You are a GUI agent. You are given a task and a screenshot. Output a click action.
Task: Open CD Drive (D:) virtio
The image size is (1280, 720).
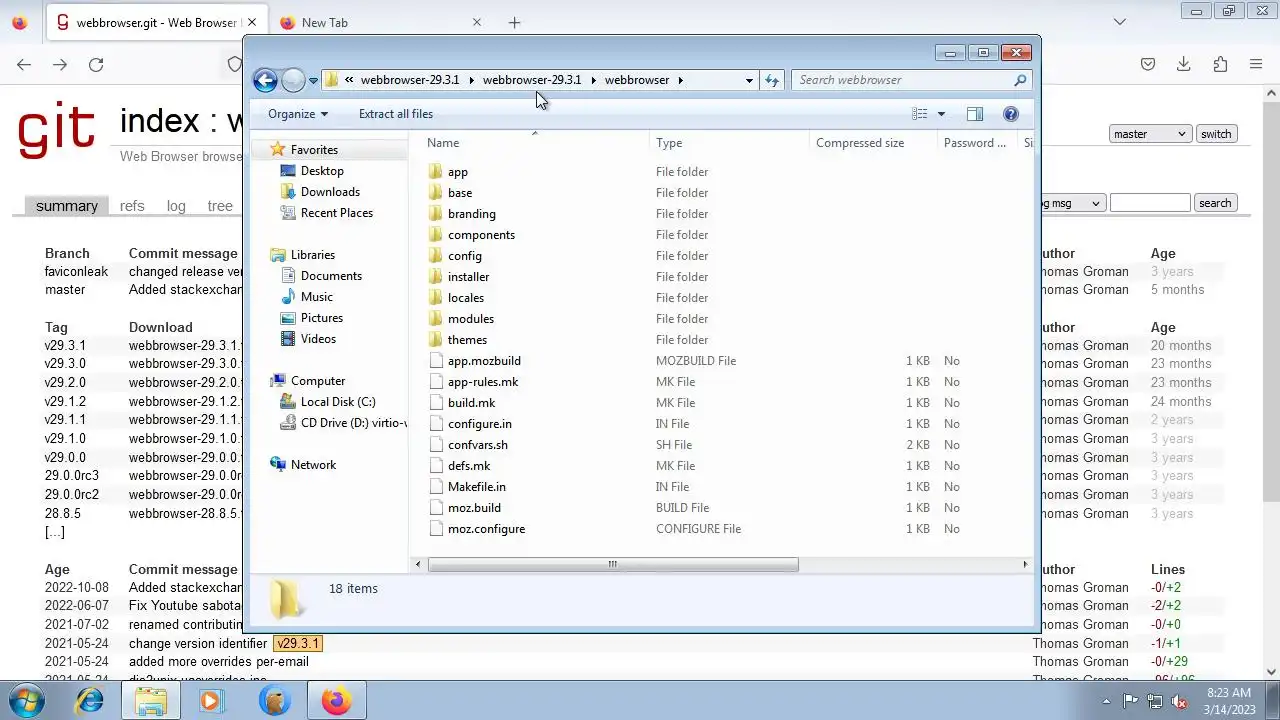tap(354, 423)
